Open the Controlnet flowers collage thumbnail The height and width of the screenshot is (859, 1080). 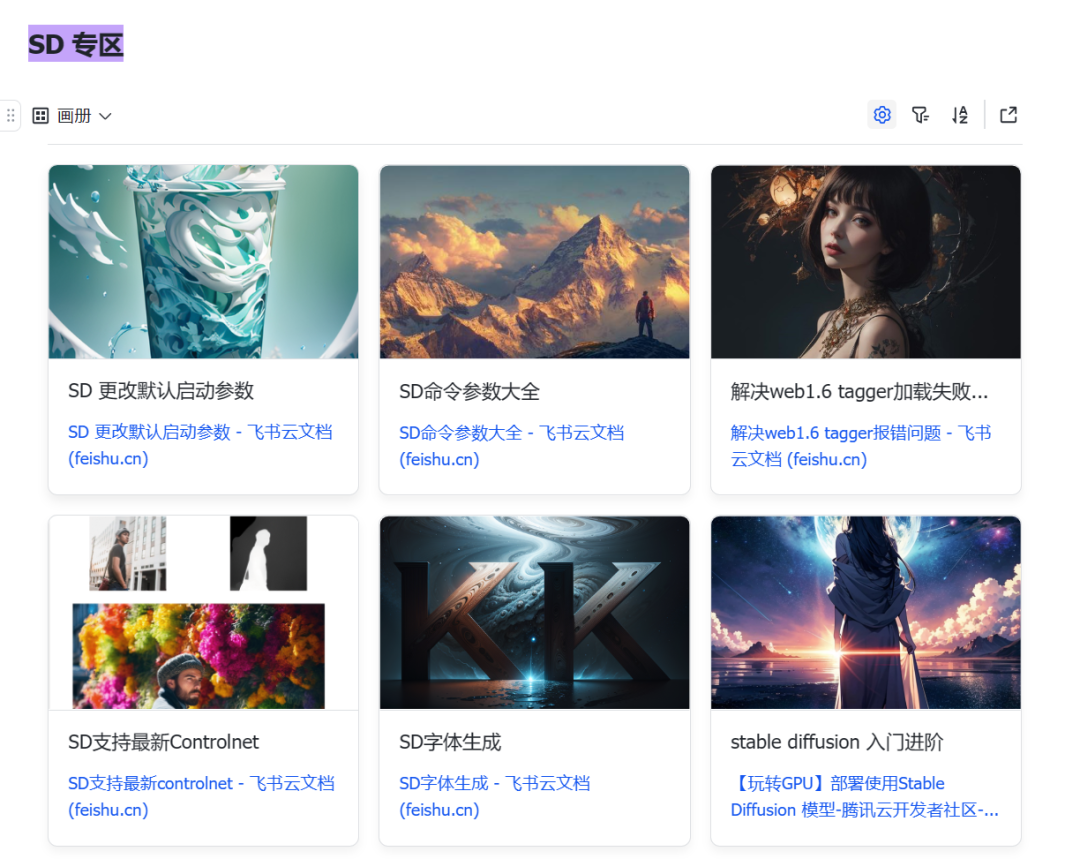coord(203,612)
